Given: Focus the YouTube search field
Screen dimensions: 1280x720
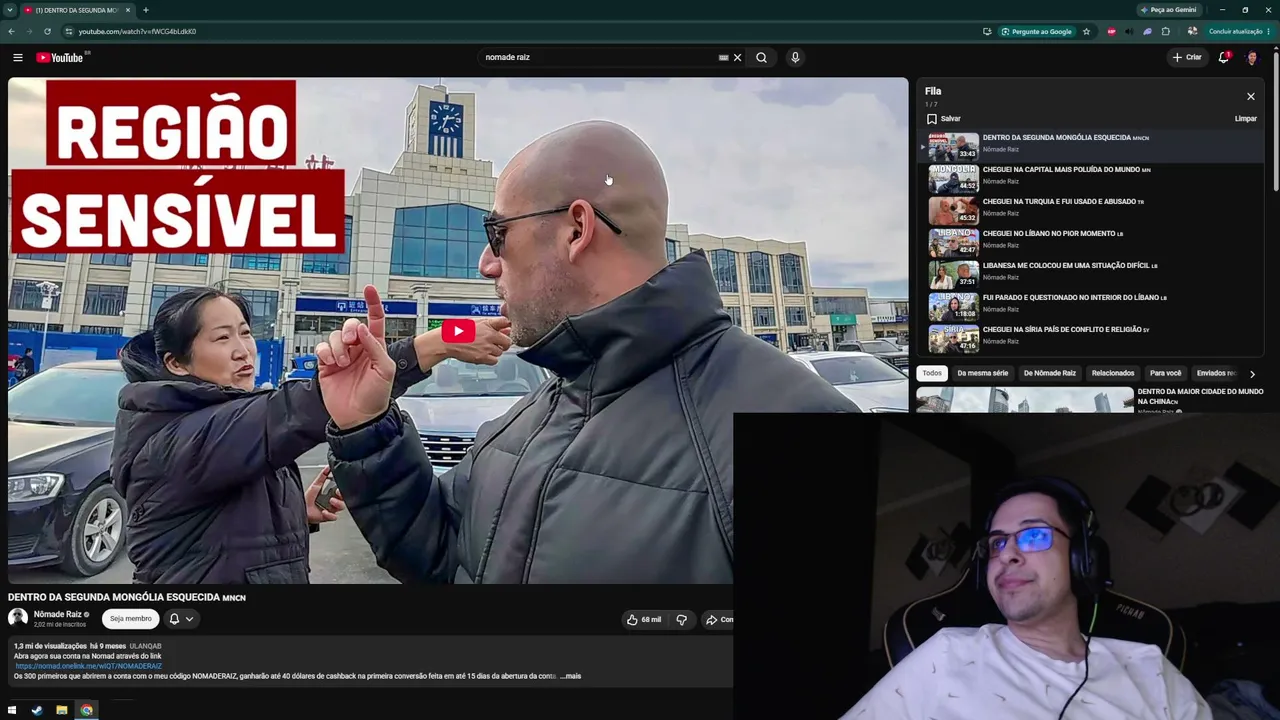Looking at the screenshot, I should 598,58.
